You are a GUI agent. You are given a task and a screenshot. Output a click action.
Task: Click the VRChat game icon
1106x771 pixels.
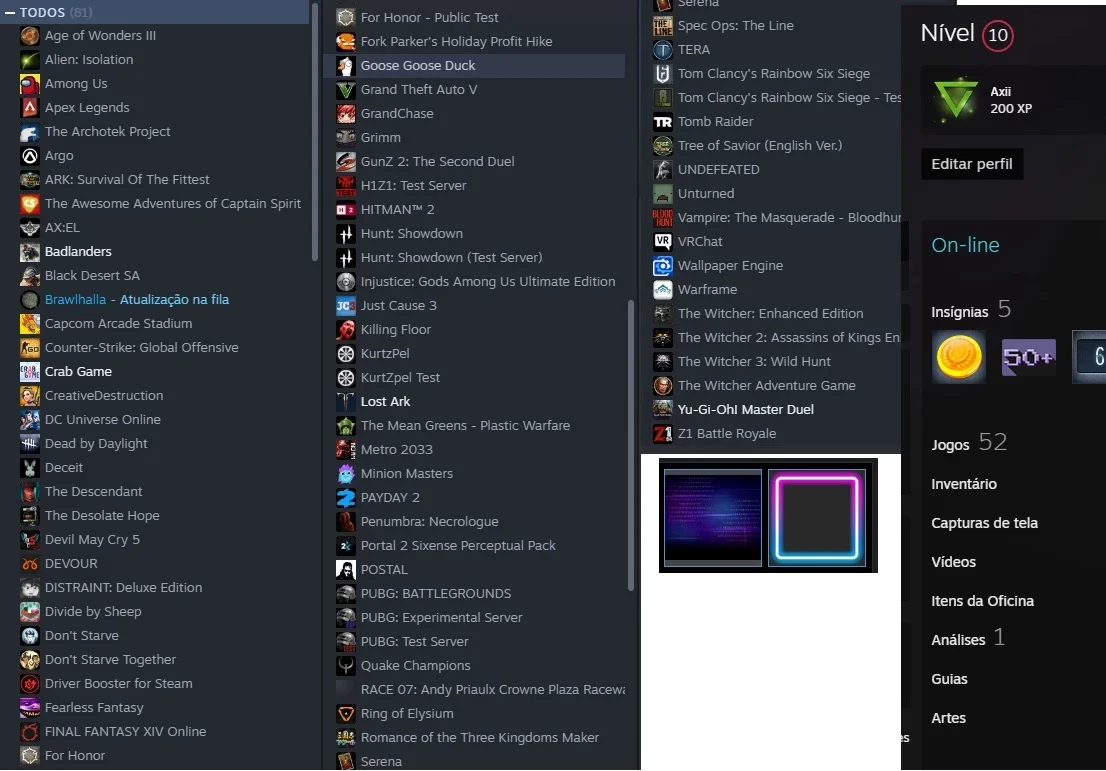(x=662, y=241)
